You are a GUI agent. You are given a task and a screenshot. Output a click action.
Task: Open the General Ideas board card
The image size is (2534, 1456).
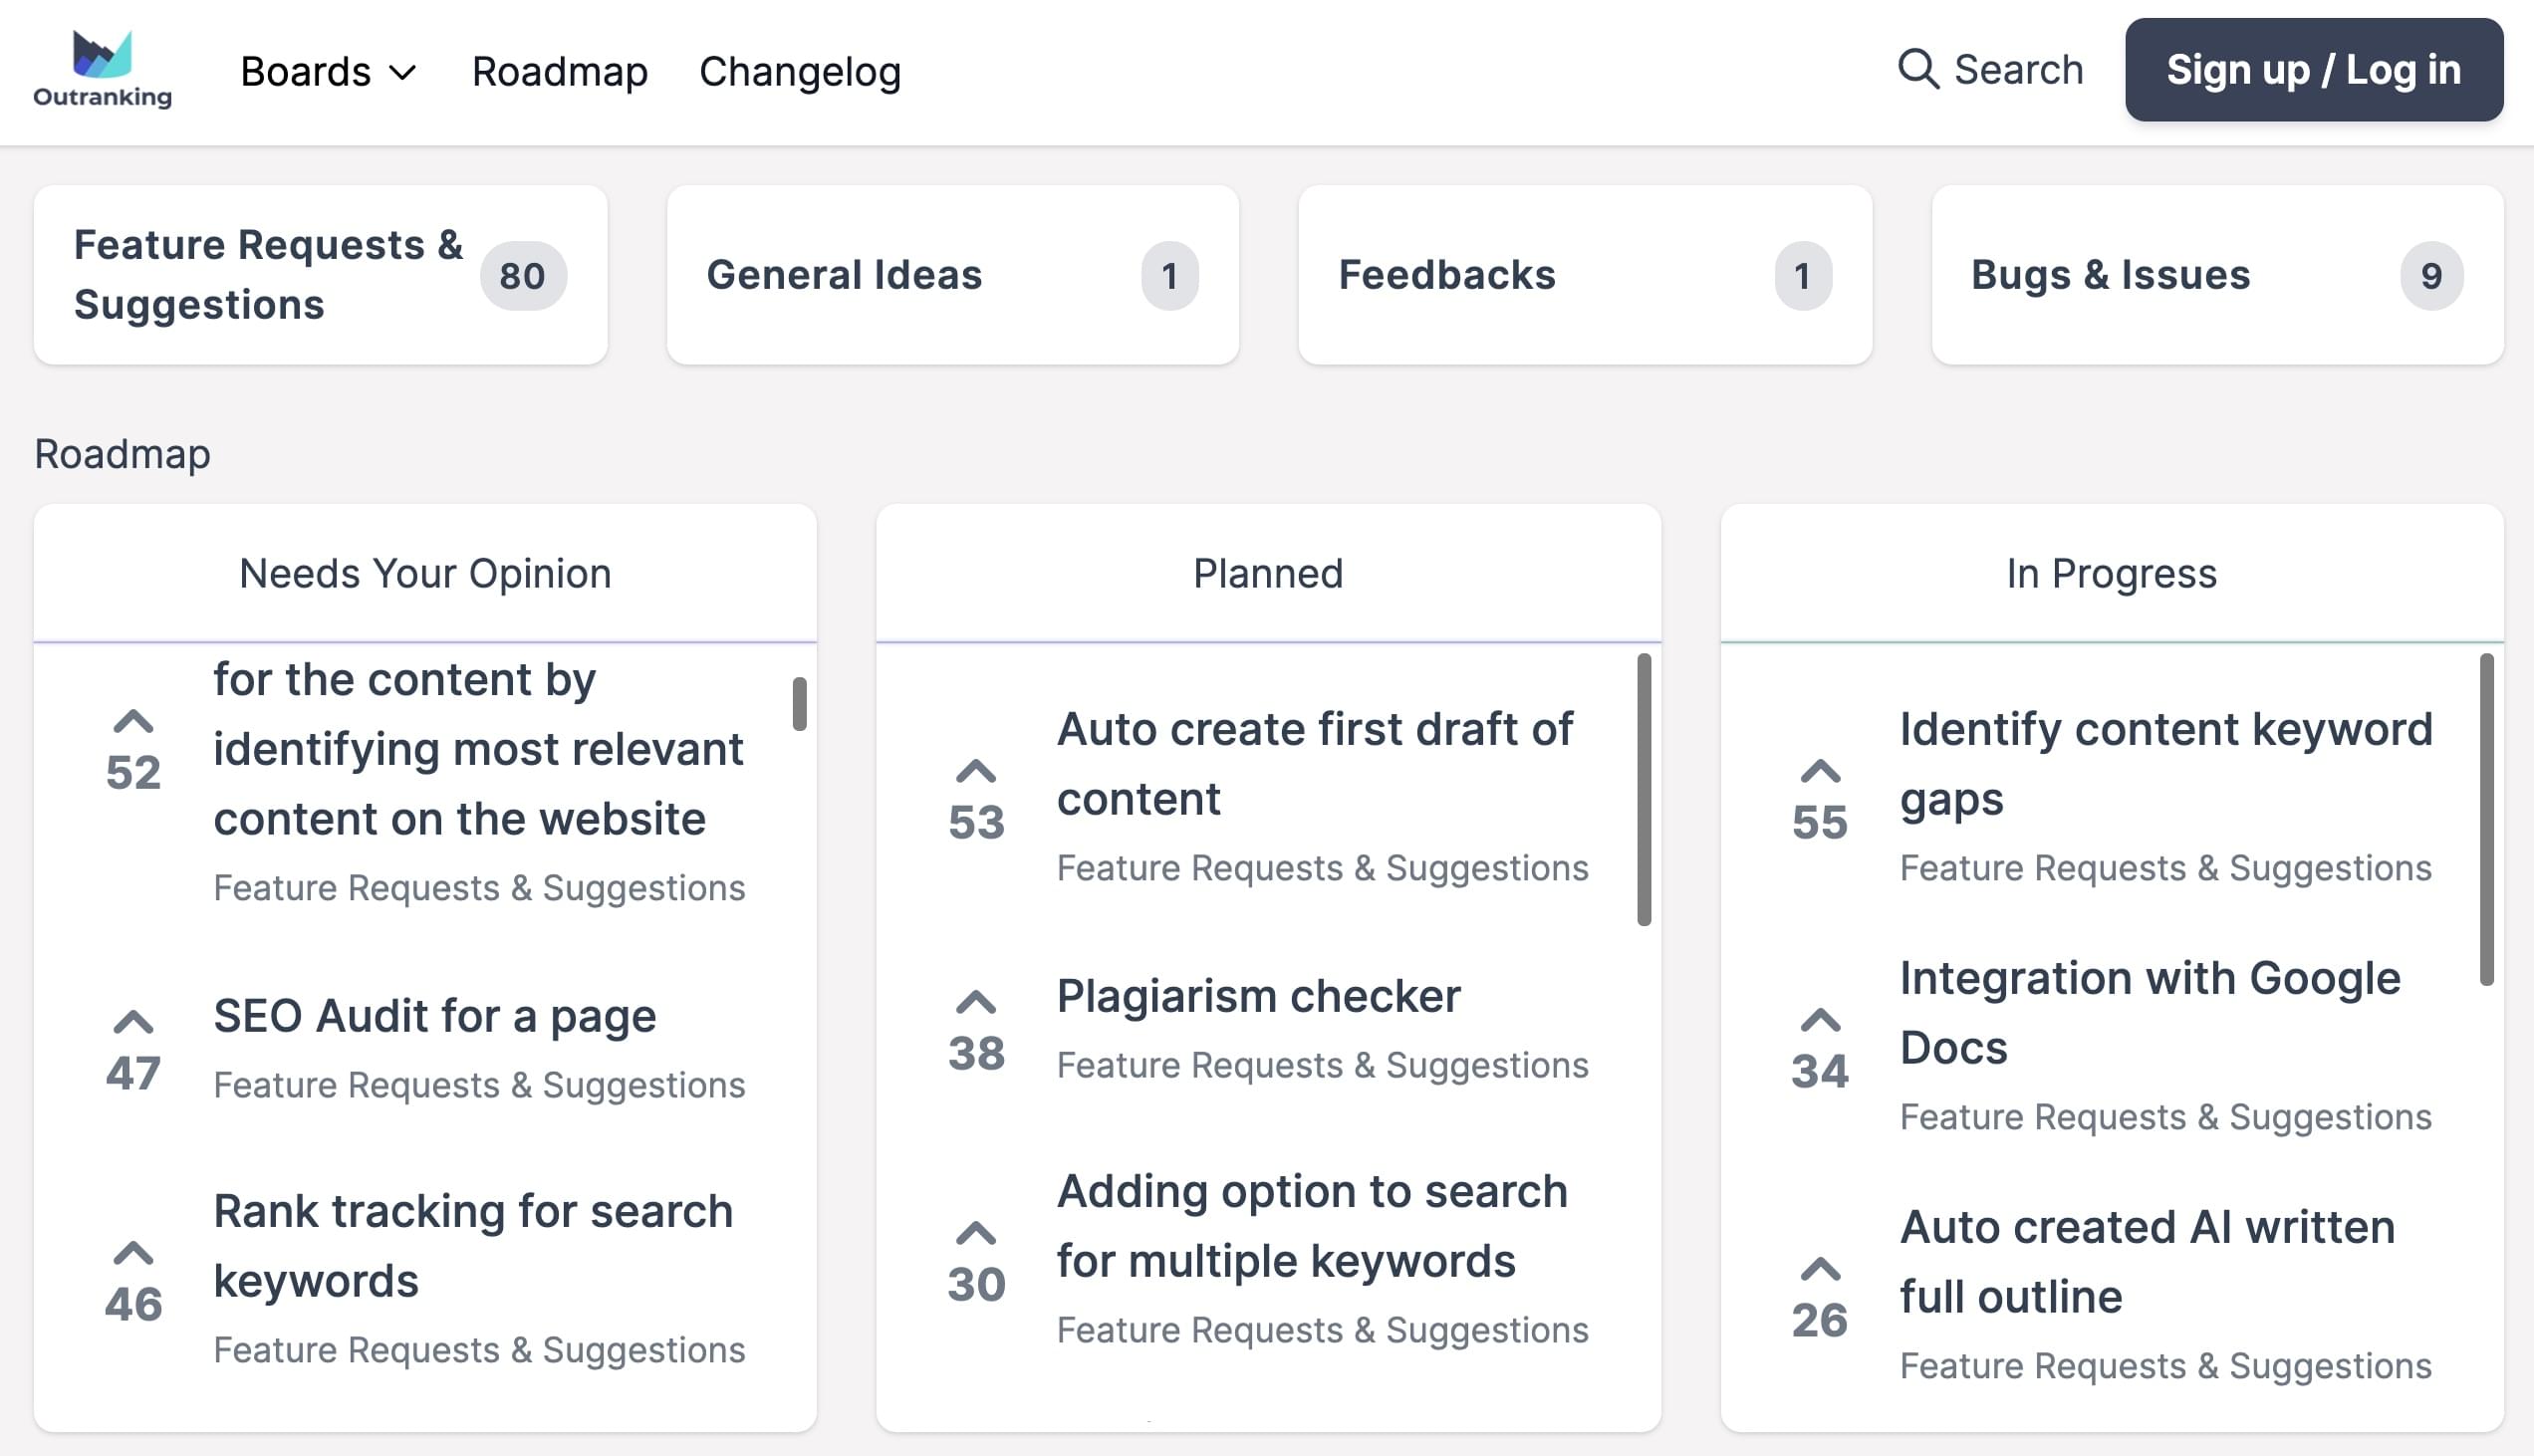point(952,275)
